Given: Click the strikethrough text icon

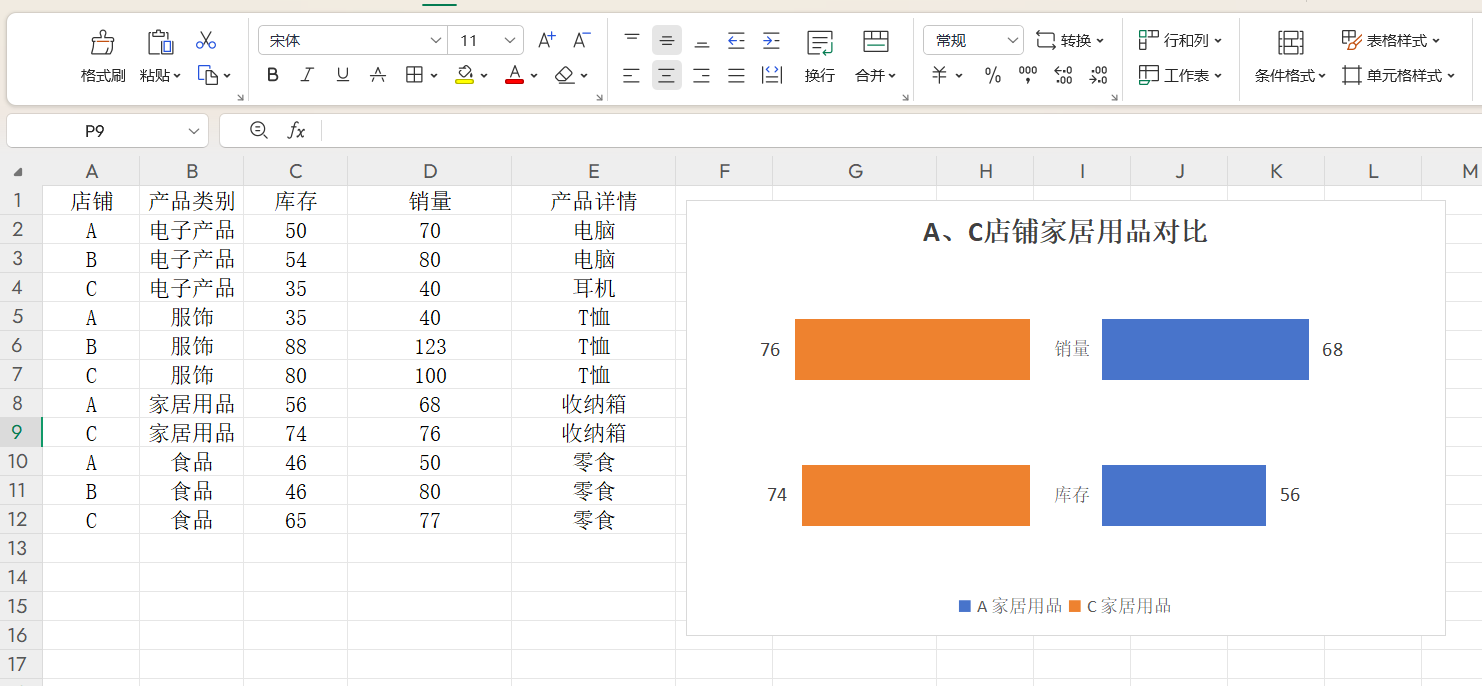Looking at the screenshot, I should pyautogui.click(x=378, y=75).
